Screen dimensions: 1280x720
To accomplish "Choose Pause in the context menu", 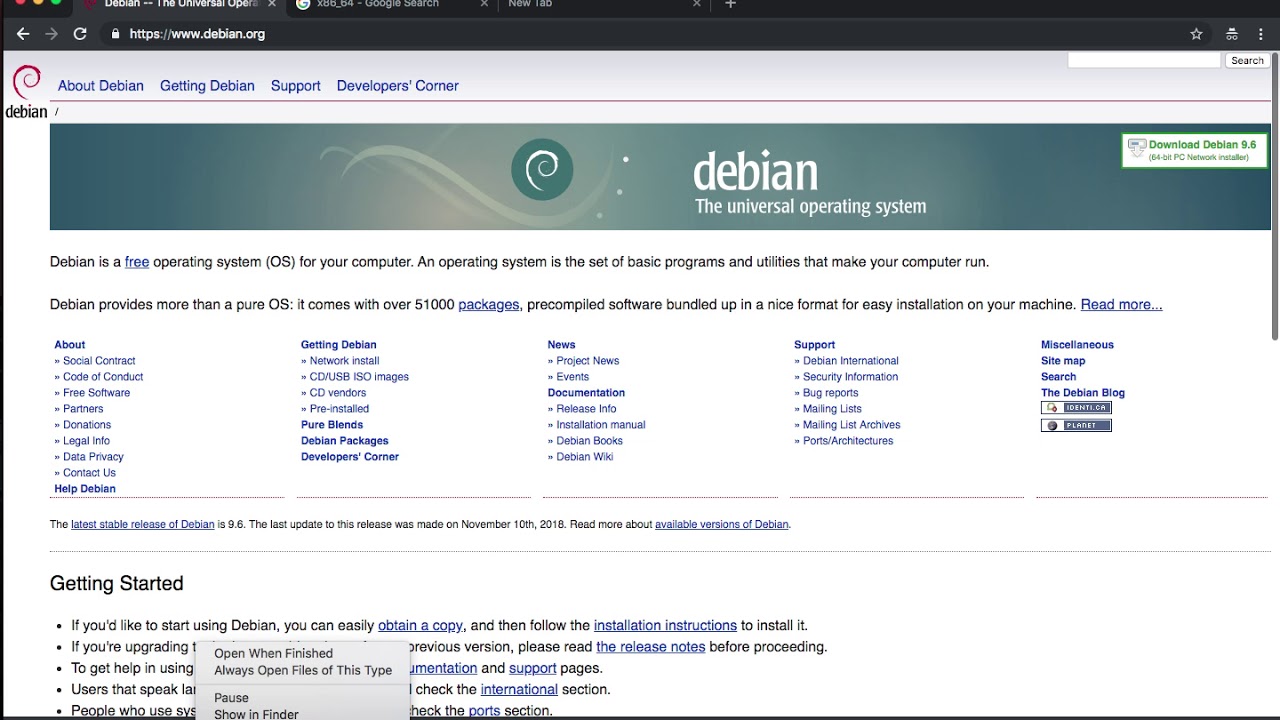I will coord(302,697).
